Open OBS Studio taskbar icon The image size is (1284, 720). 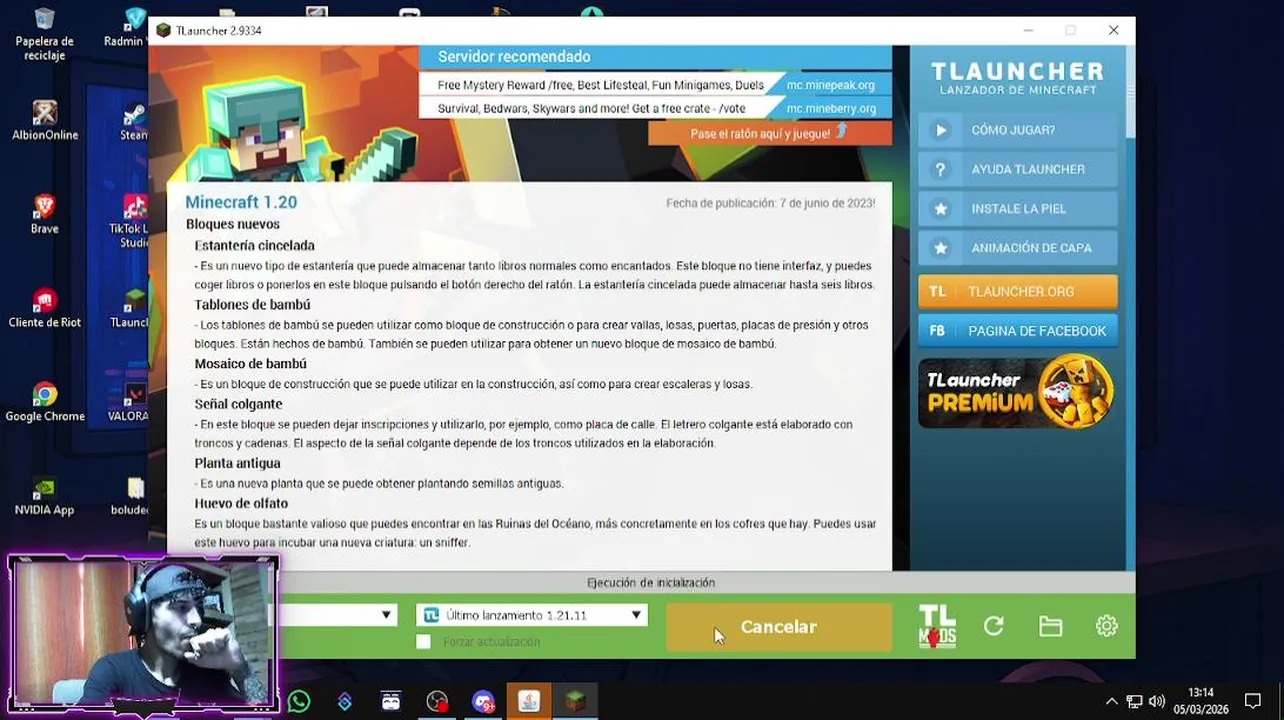(437, 702)
